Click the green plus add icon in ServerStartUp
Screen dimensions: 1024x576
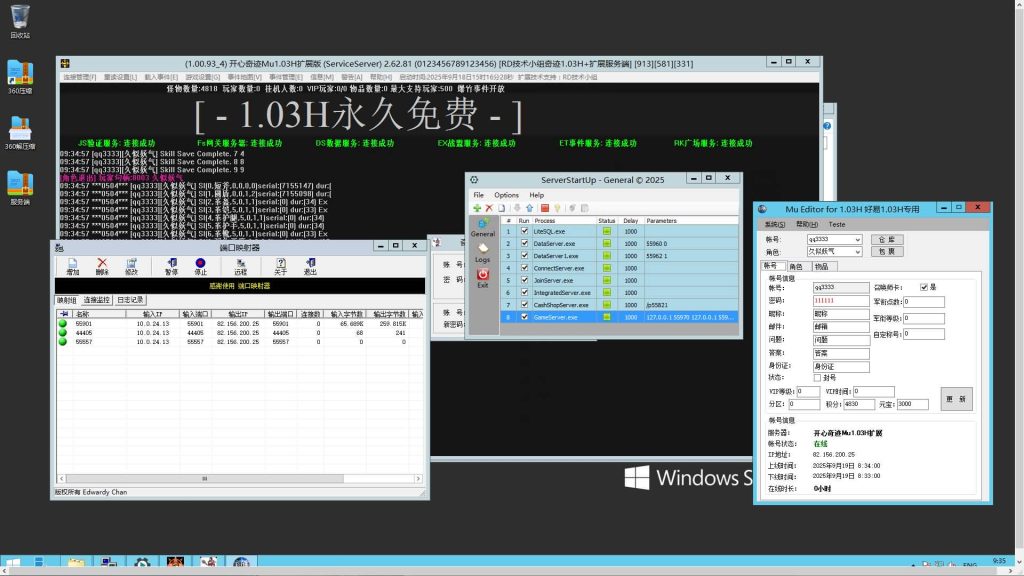click(477, 208)
